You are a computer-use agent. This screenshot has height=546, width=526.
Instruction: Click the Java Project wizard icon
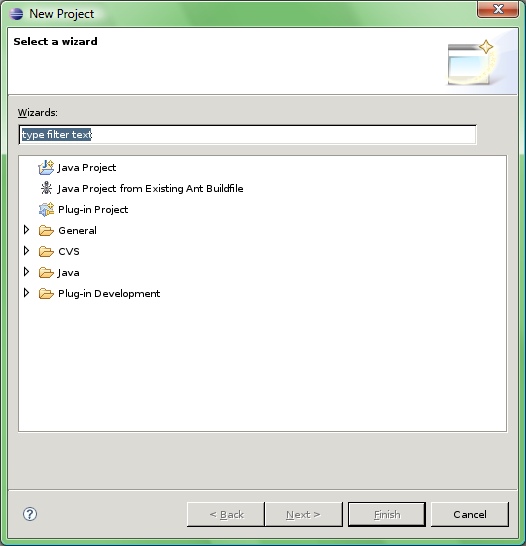pyautogui.click(x=46, y=167)
